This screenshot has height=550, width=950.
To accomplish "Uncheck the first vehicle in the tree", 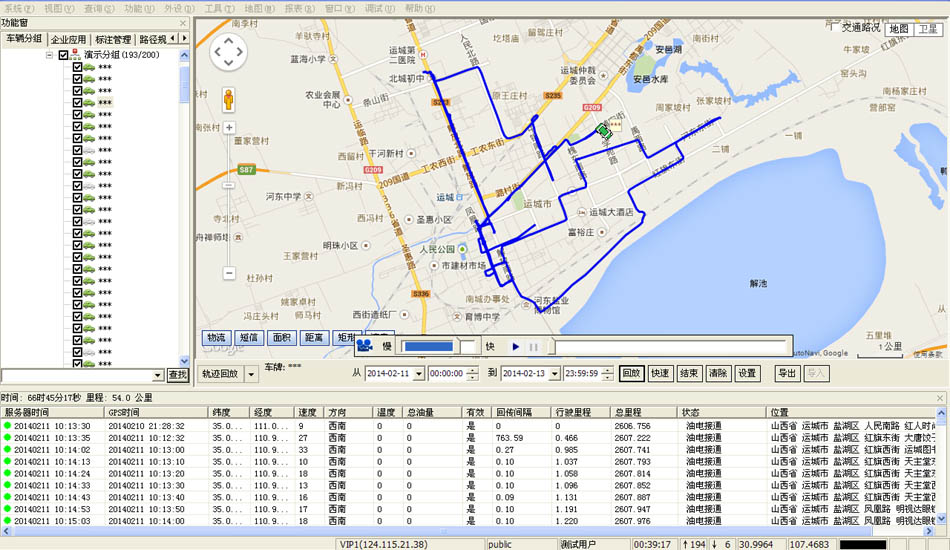I will click(x=78, y=67).
